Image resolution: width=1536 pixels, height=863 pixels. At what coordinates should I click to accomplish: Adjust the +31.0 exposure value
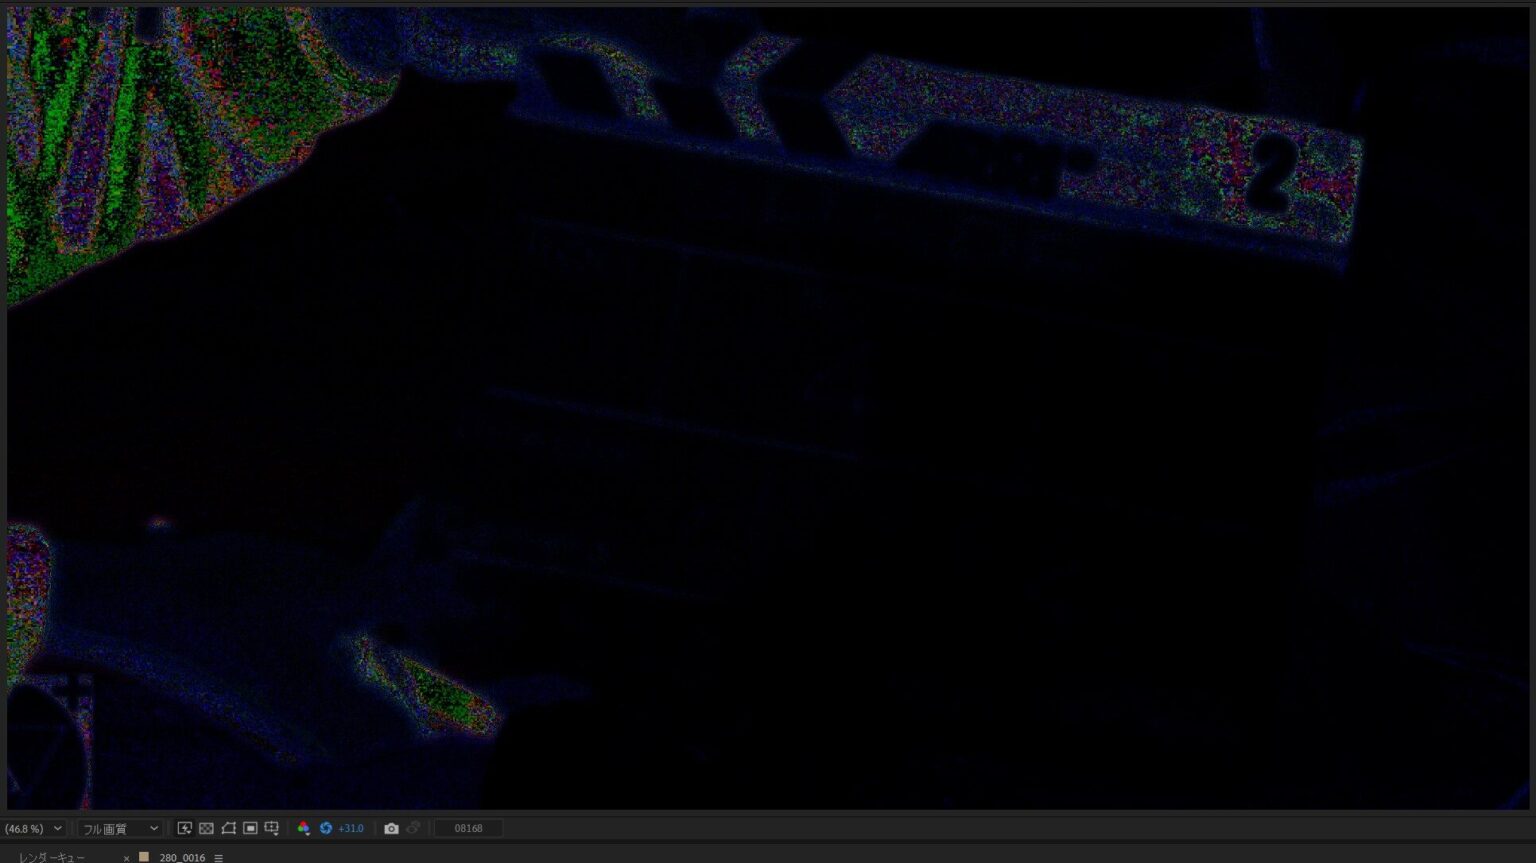pyautogui.click(x=349, y=828)
